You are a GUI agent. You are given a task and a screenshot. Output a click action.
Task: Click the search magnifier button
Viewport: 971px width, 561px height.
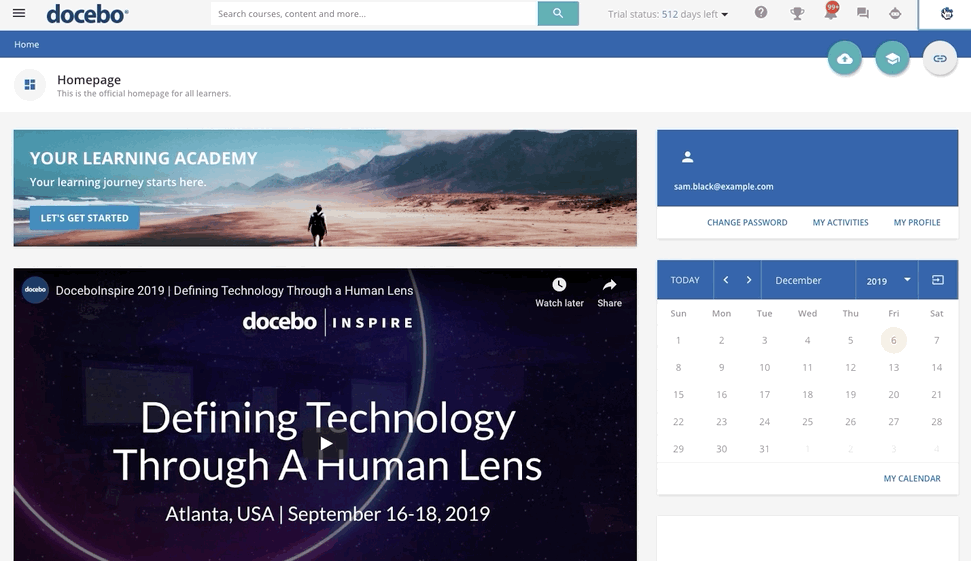pyautogui.click(x=558, y=14)
